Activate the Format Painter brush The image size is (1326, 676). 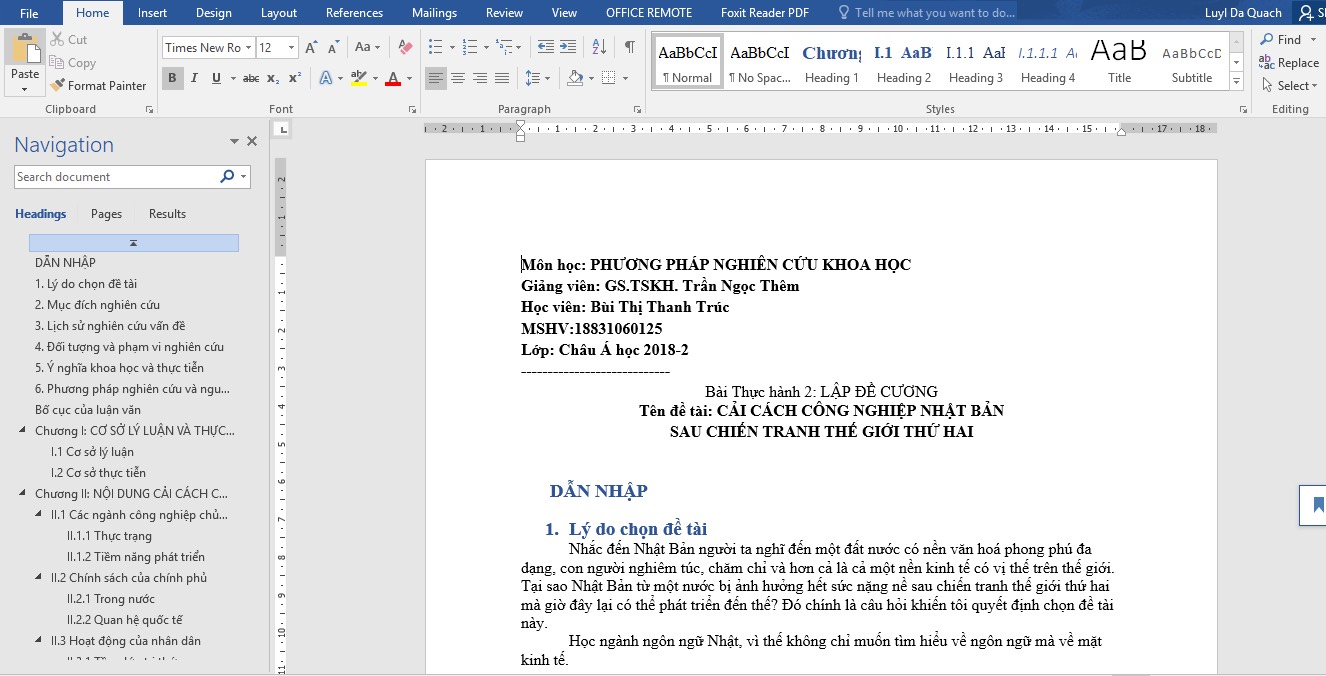98,85
